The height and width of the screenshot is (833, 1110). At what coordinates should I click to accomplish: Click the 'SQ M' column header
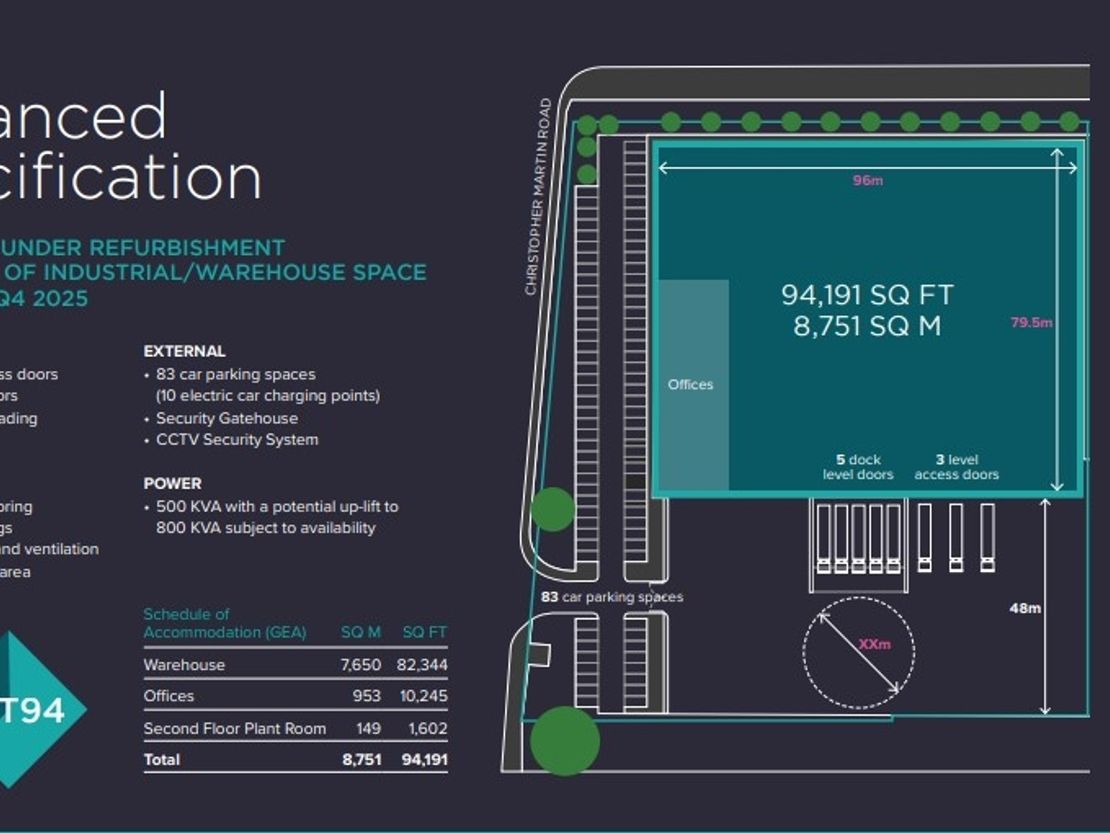click(360, 632)
